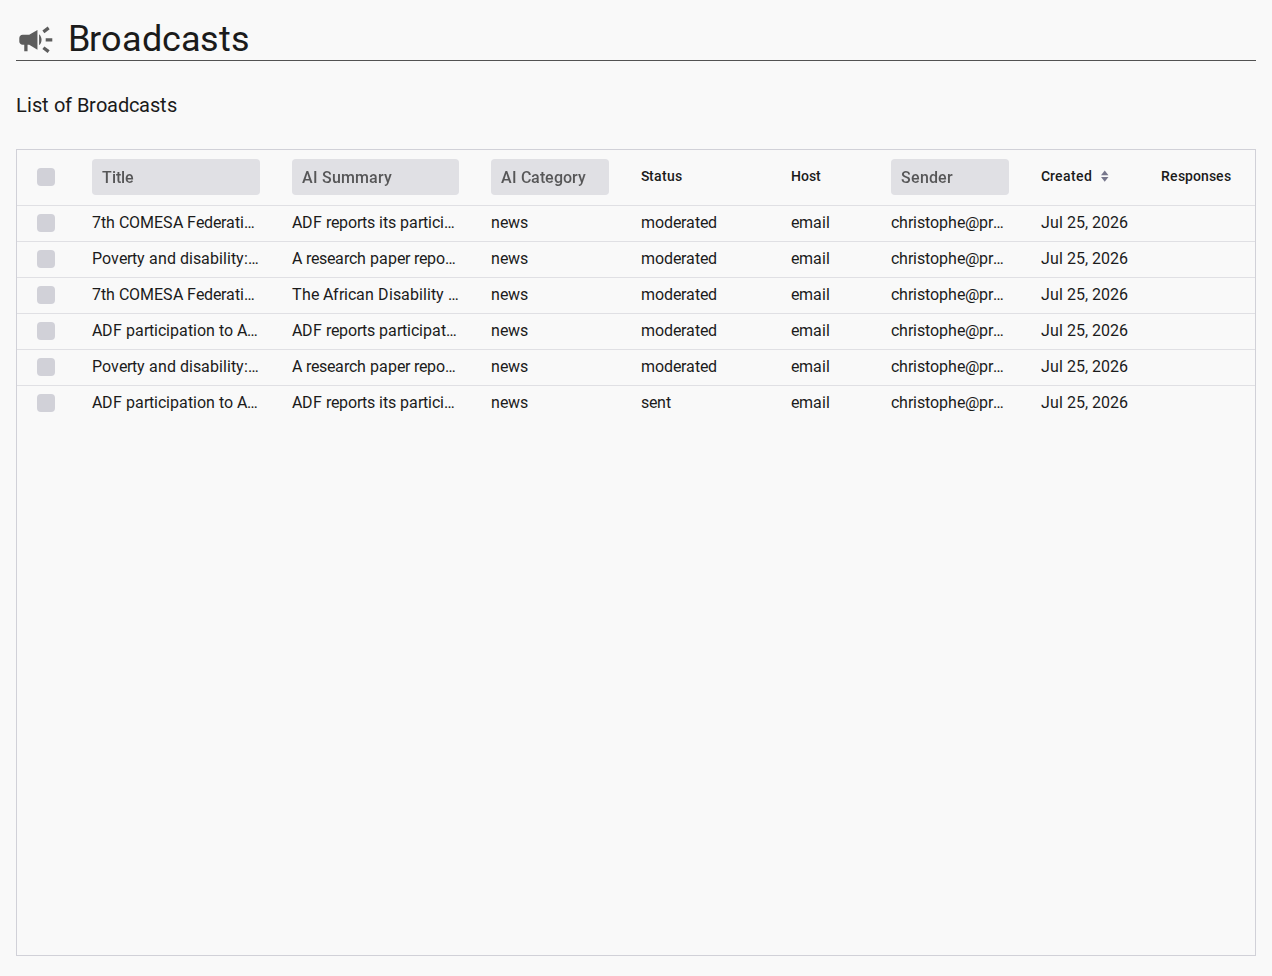Click the 'List of Broadcasts' subtitle
Screen dimensions: 1272x976
pyautogui.click(x=96, y=105)
